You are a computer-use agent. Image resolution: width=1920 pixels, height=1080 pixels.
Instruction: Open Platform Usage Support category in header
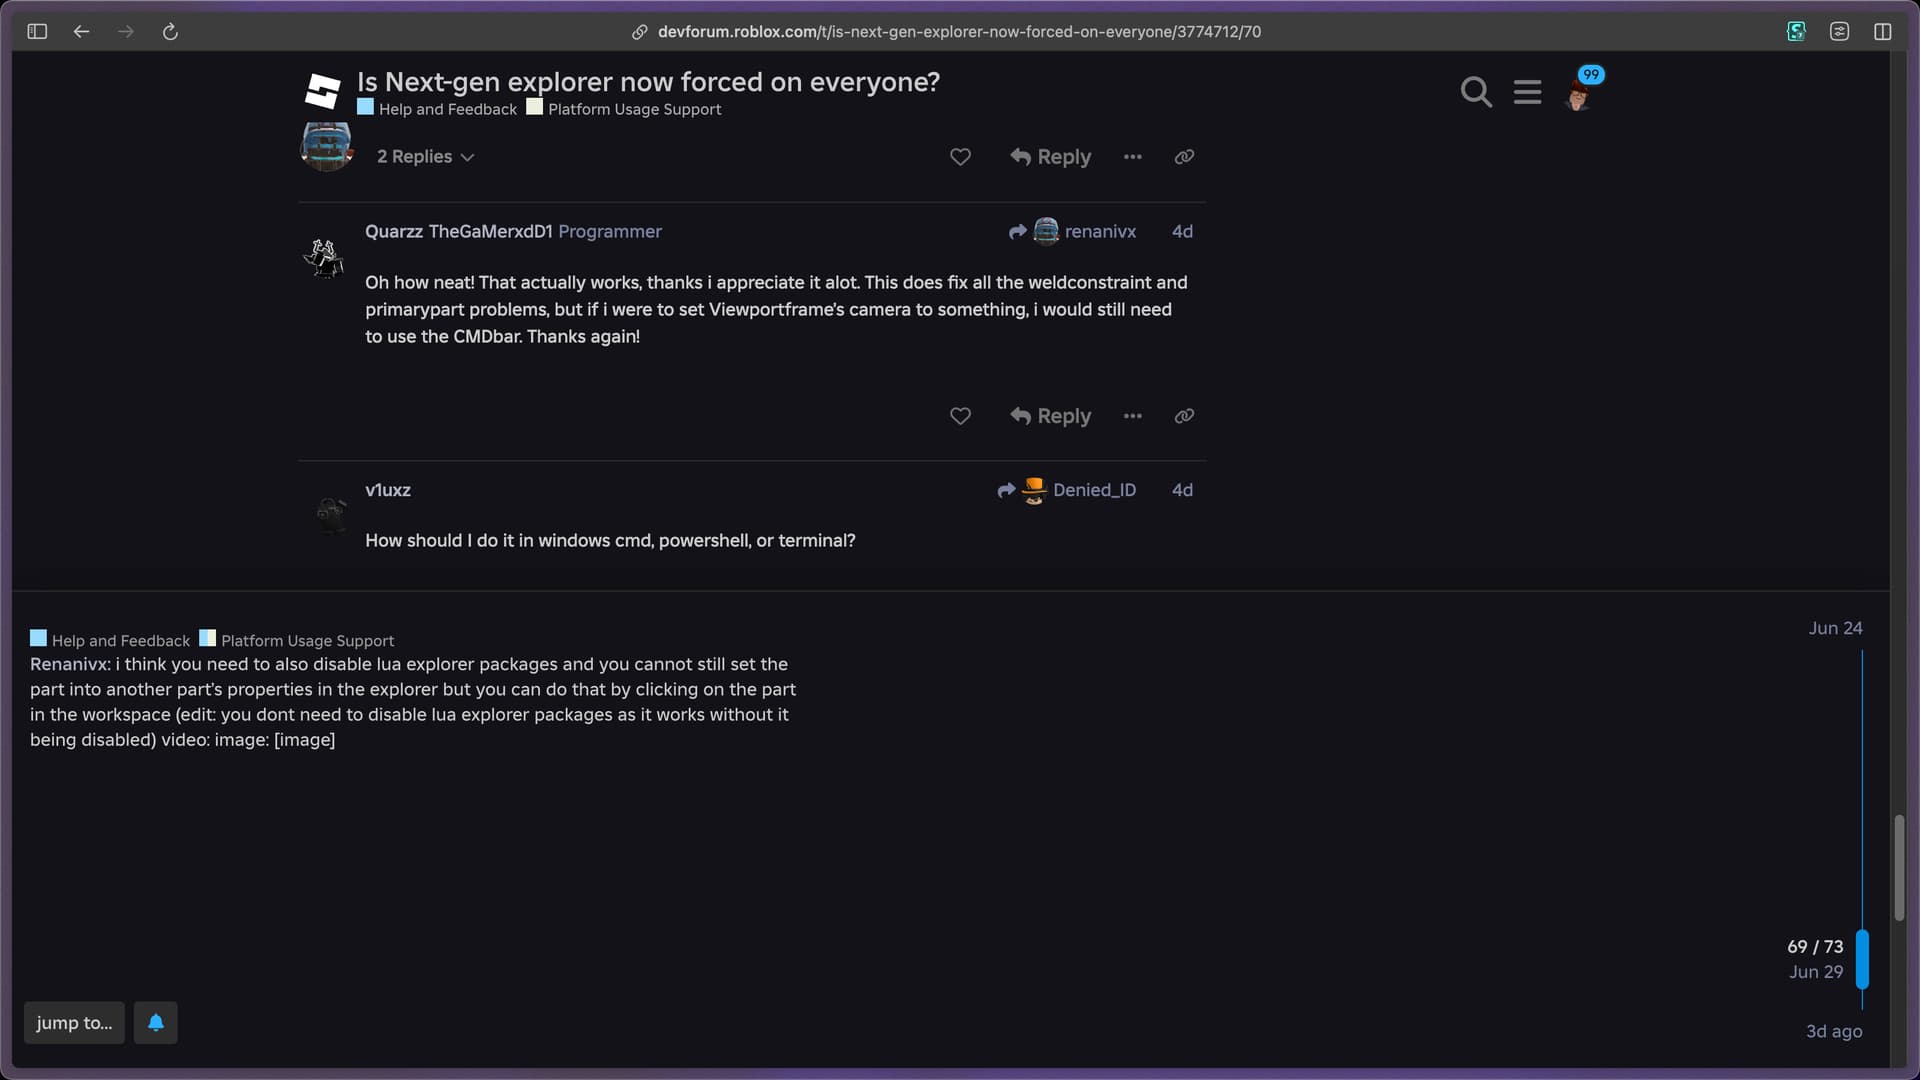634,109
